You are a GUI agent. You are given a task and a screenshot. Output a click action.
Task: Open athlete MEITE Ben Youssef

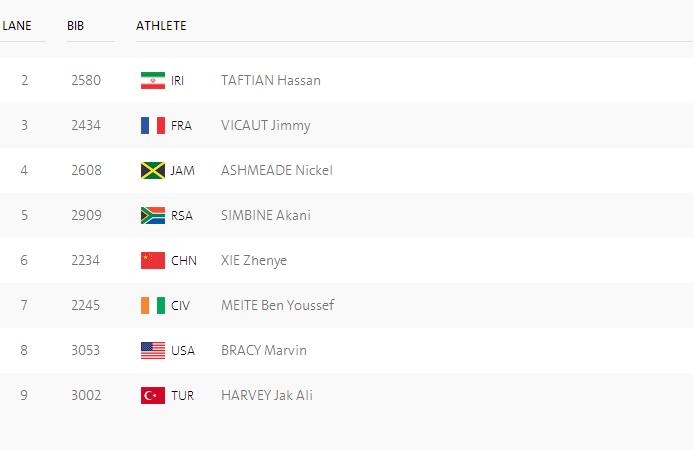pos(278,305)
